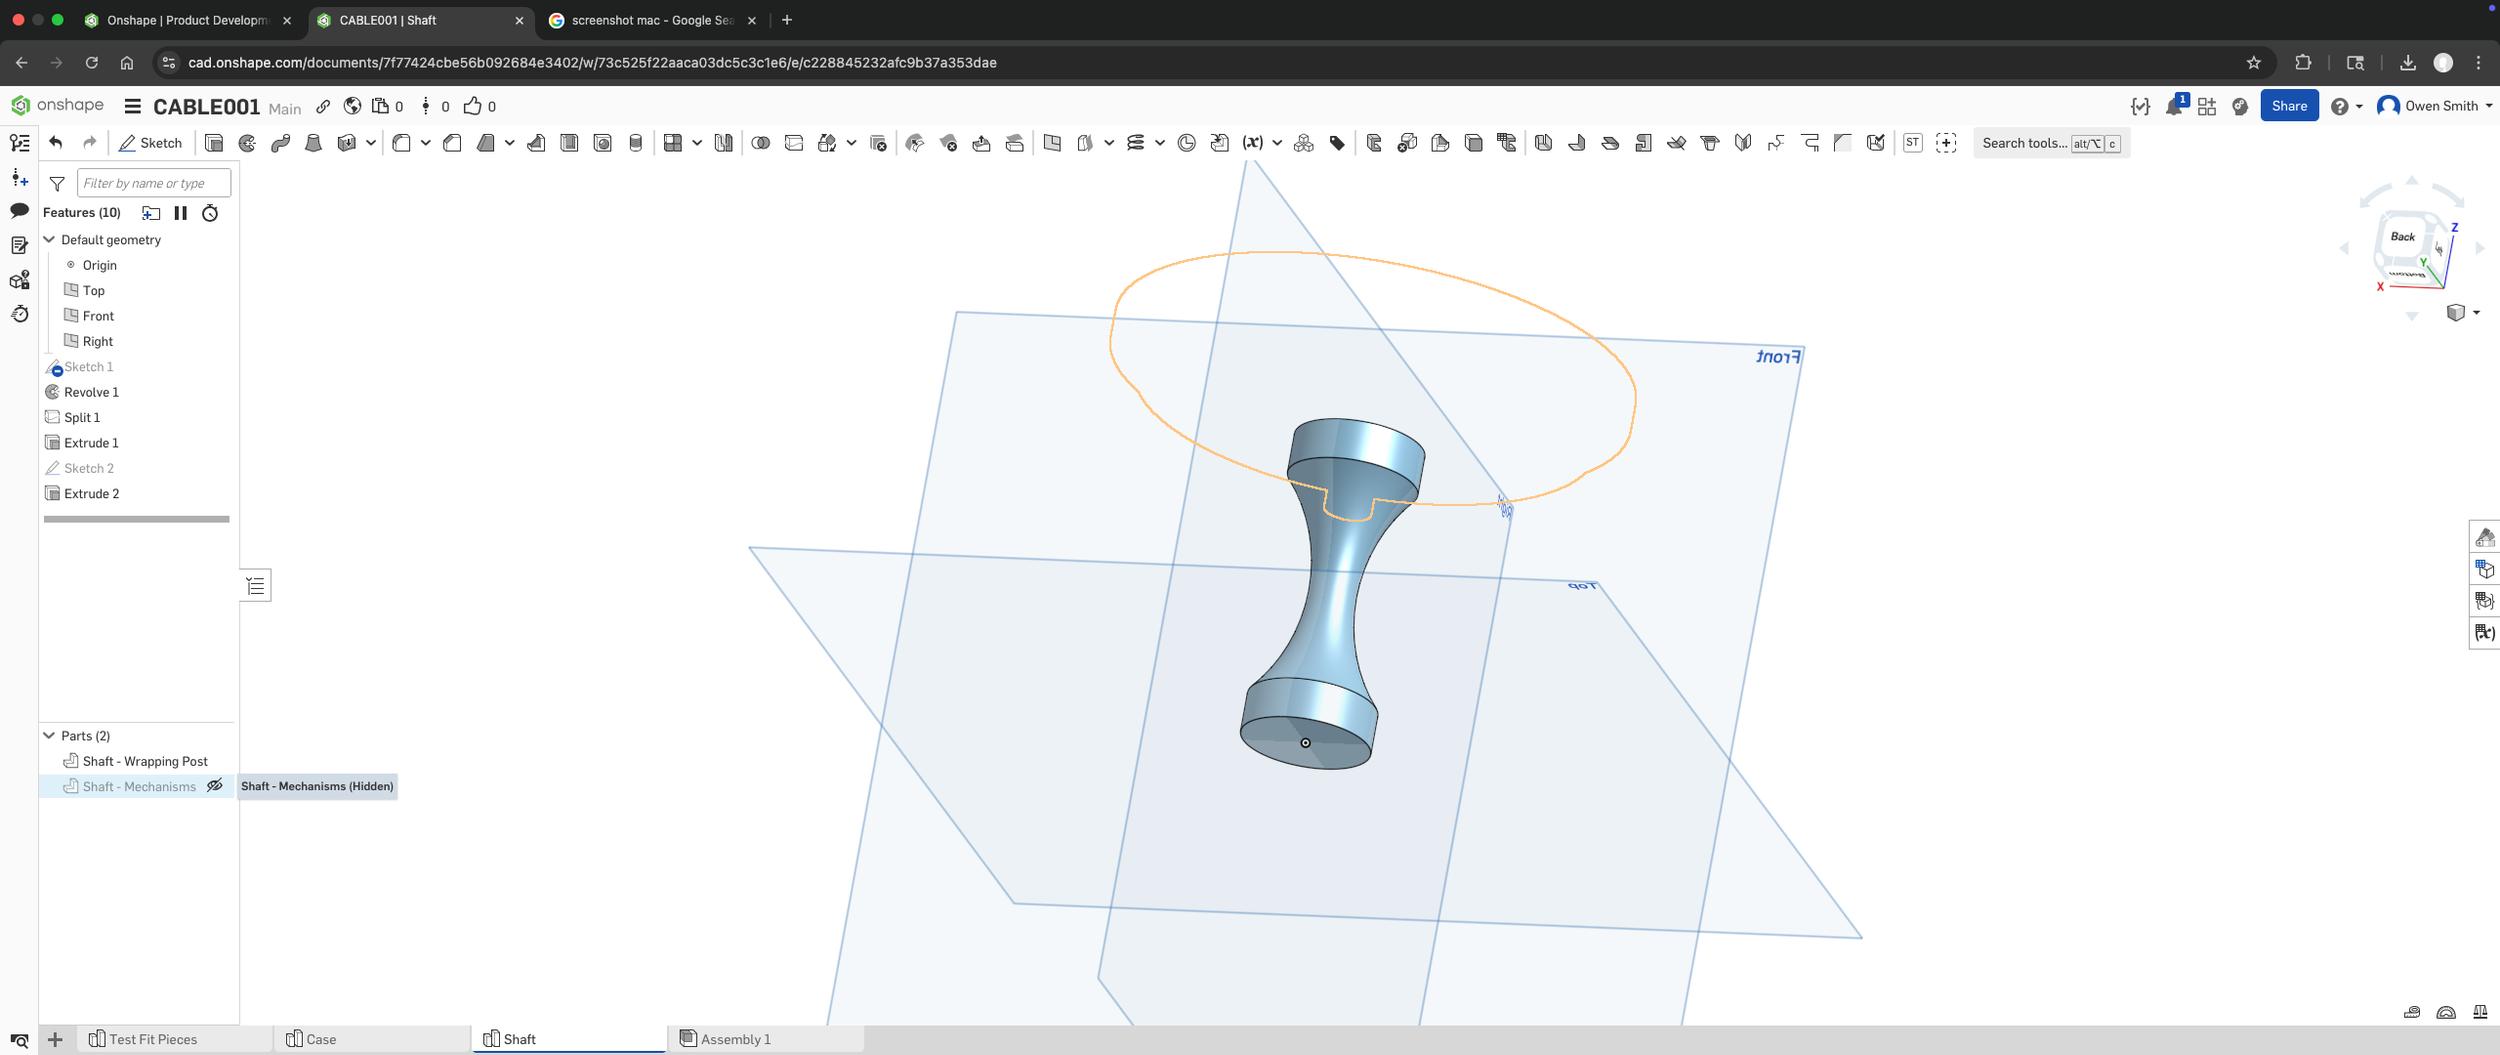2500x1055 pixels.
Task: Switch to Onshape Product Development browser tab
Action: coord(187,20)
